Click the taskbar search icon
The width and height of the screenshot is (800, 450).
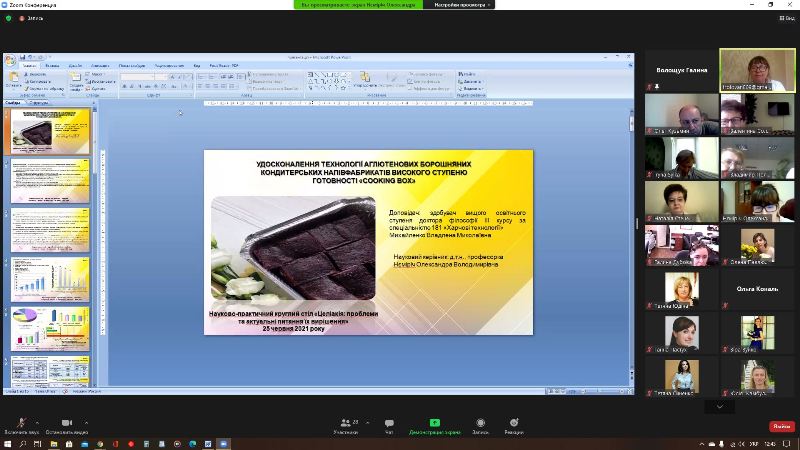[x=23, y=444]
